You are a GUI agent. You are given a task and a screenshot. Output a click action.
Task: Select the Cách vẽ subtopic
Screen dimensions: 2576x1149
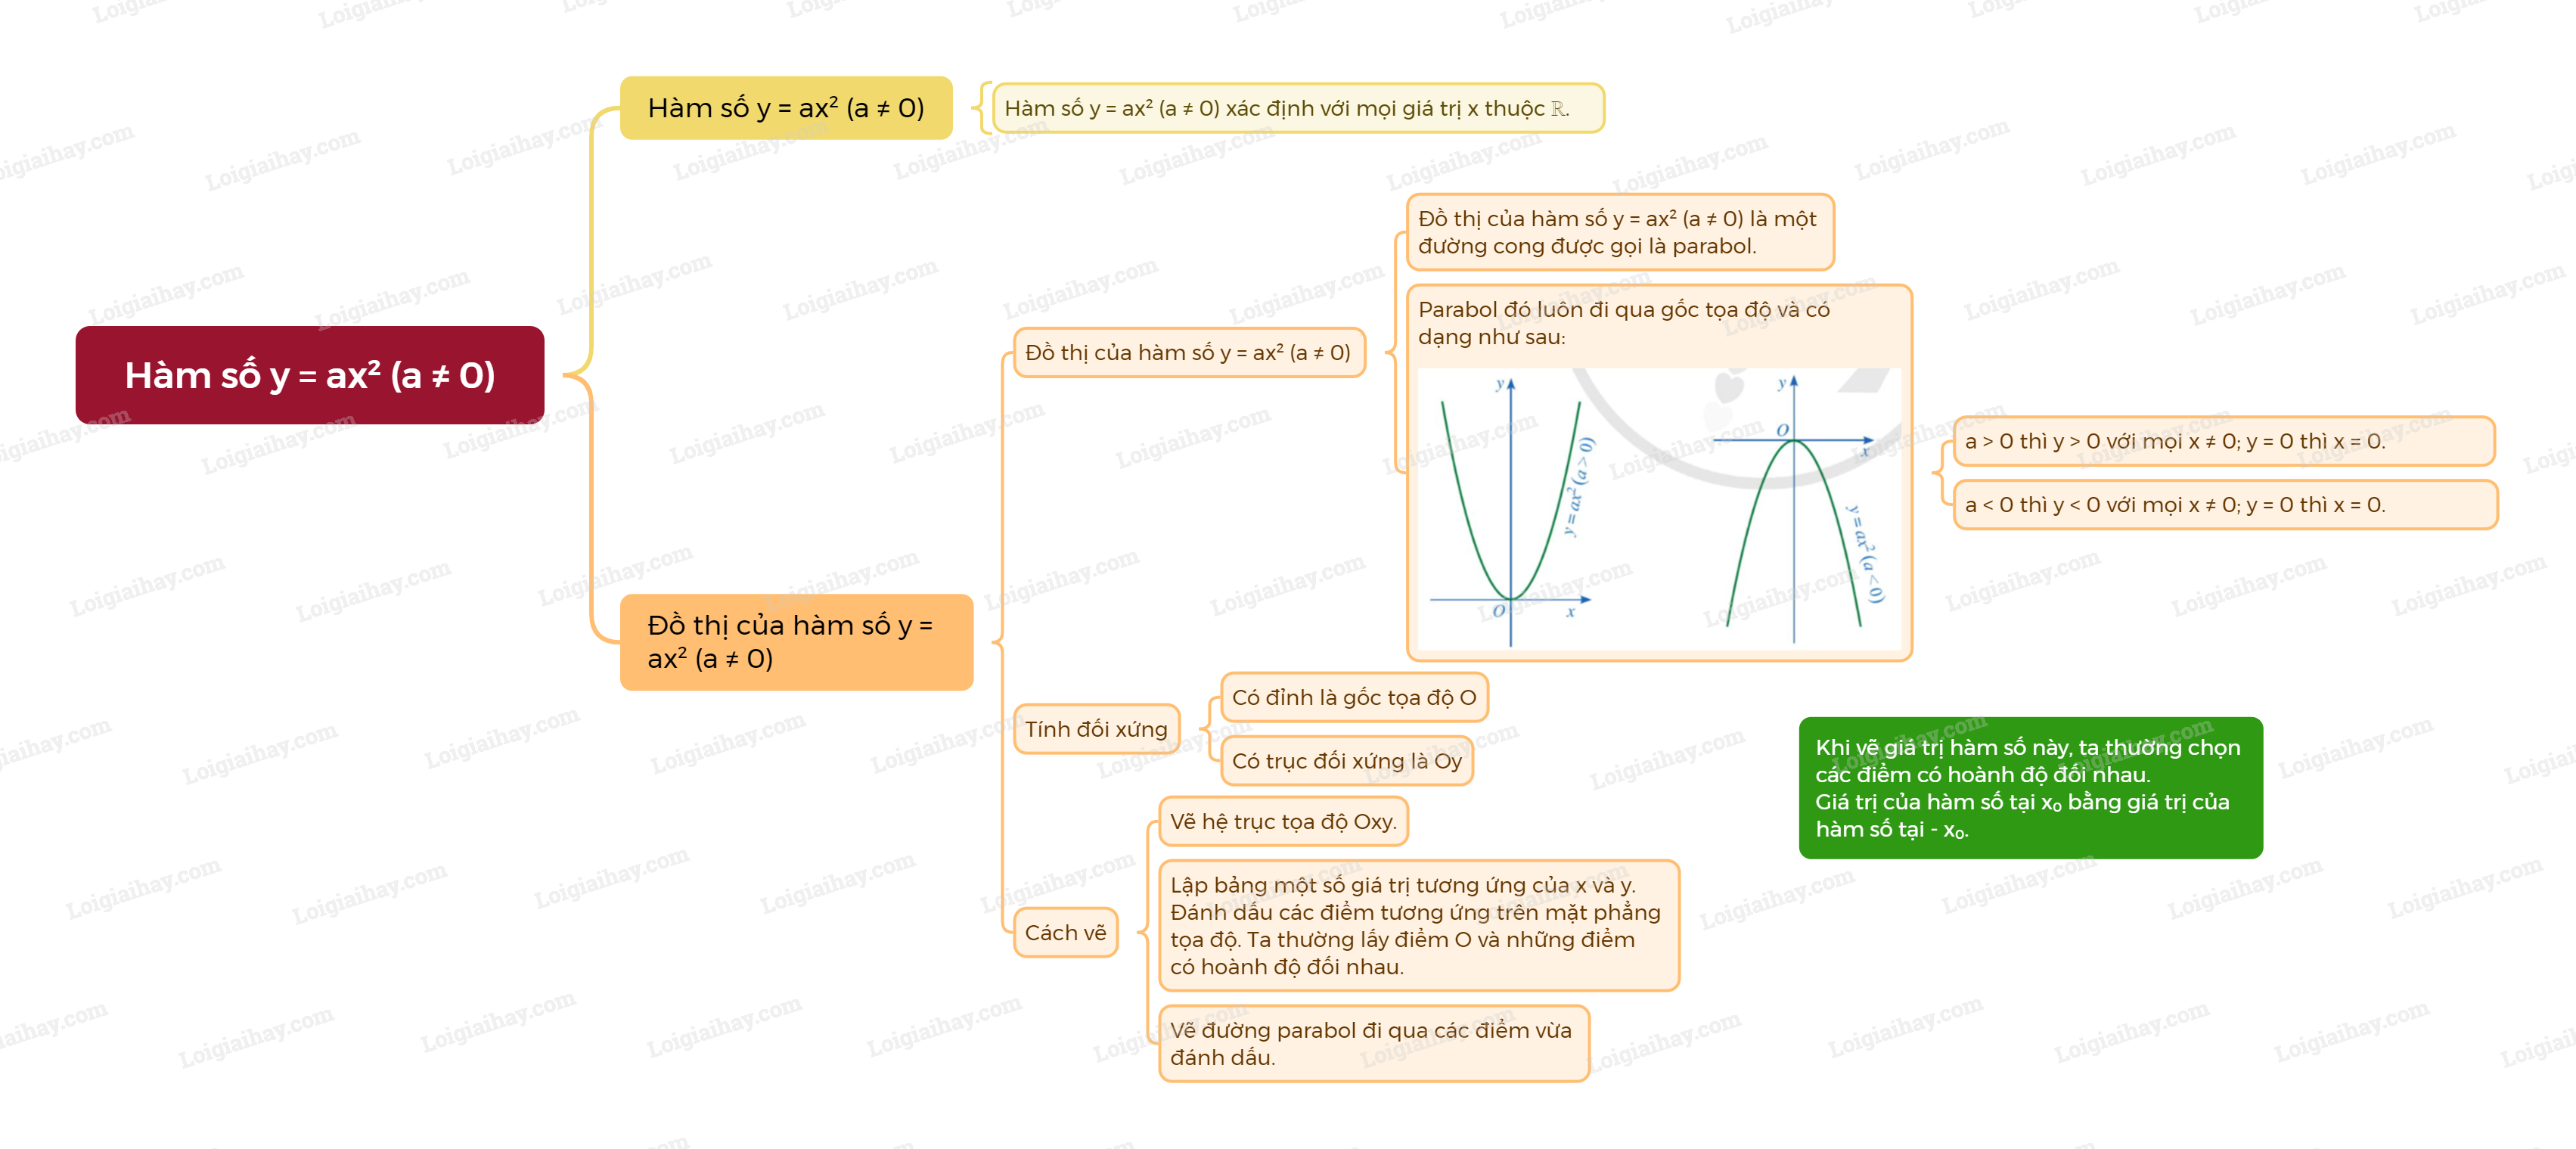click(1065, 932)
